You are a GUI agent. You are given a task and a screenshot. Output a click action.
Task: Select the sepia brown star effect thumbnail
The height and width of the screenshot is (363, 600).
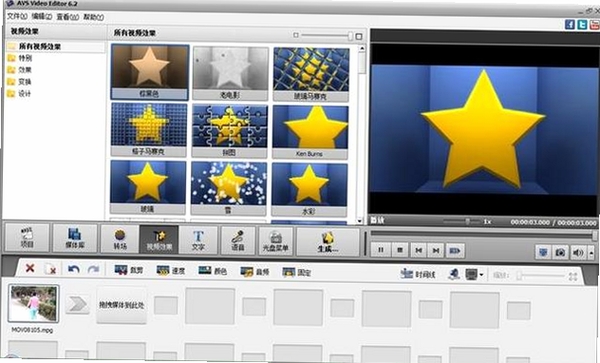(150, 72)
